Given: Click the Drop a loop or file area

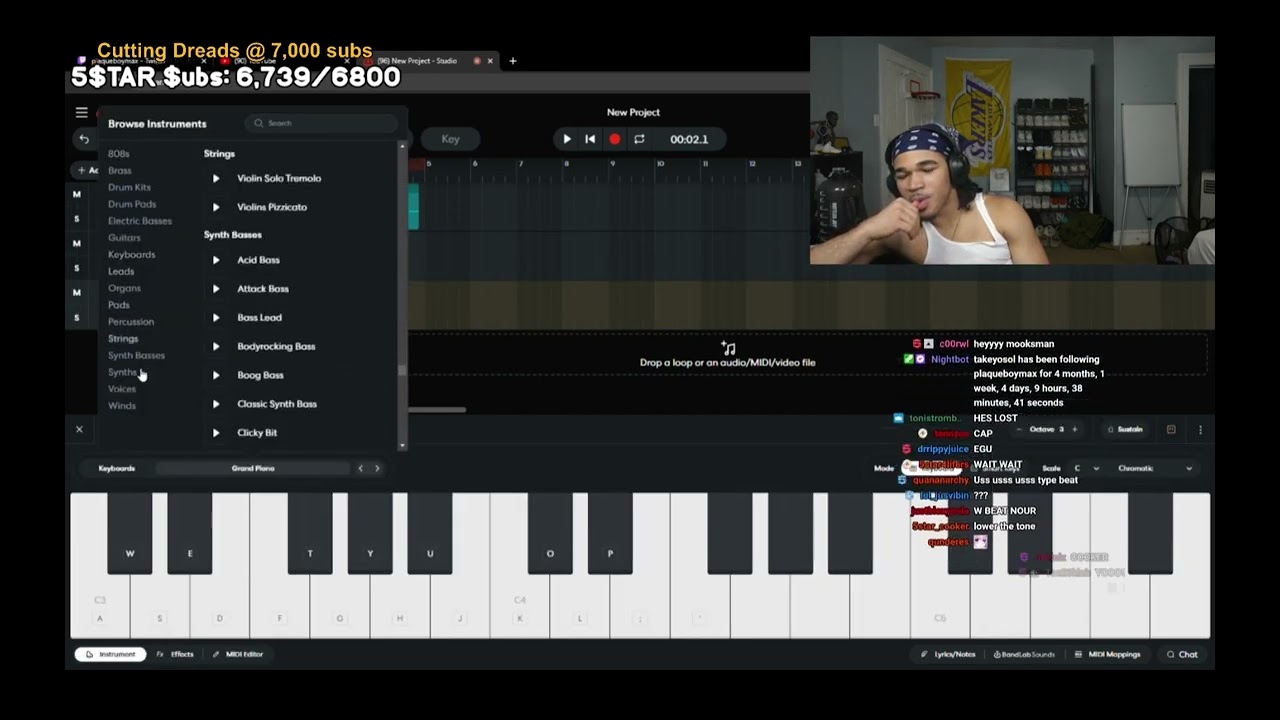Looking at the screenshot, I should (727, 355).
